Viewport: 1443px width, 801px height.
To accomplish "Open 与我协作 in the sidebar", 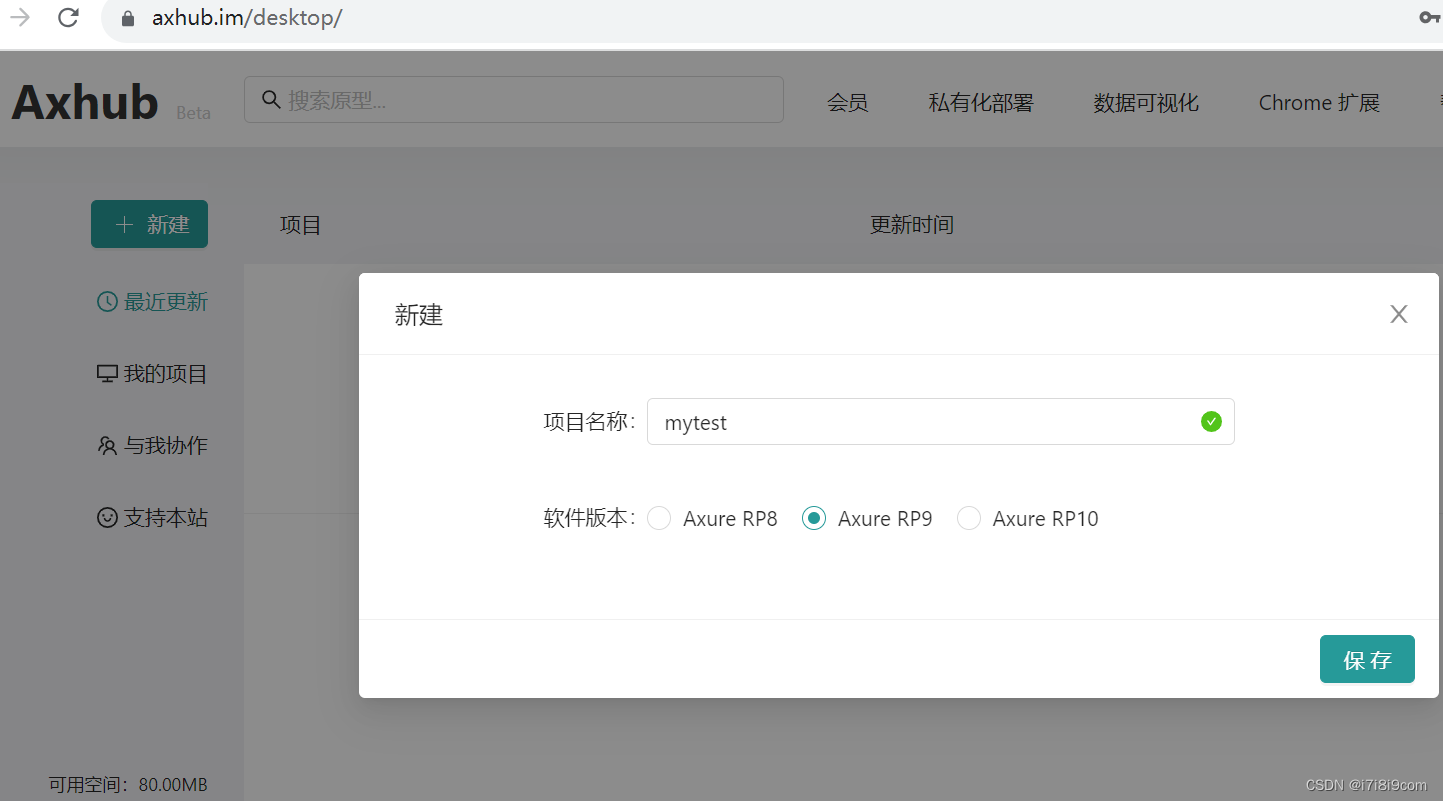I will [152, 446].
